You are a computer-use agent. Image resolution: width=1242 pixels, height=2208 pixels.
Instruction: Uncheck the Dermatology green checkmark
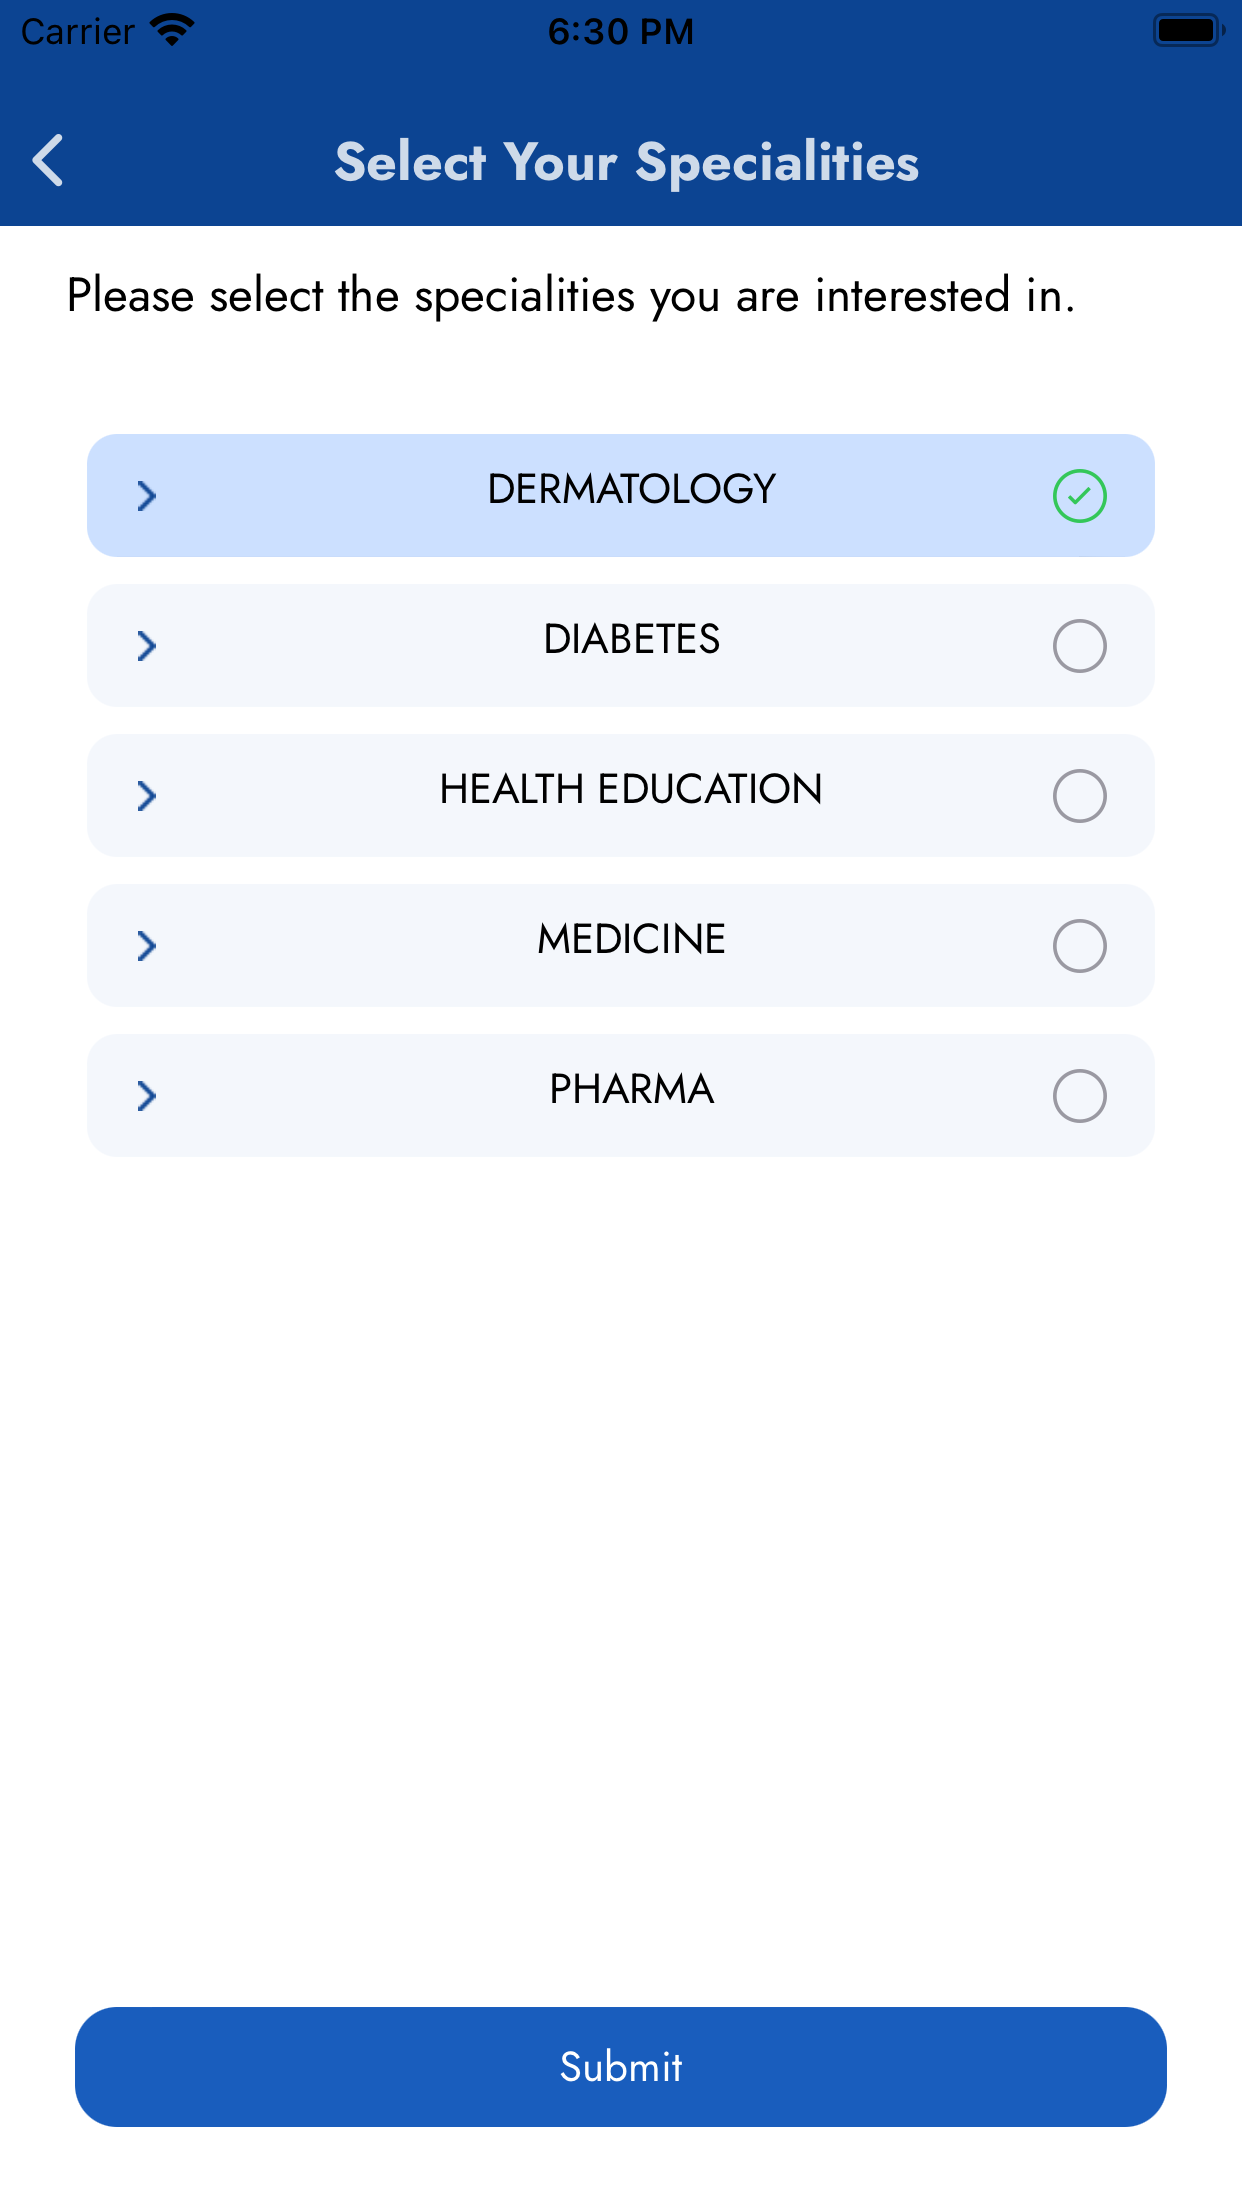pos(1079,496)
